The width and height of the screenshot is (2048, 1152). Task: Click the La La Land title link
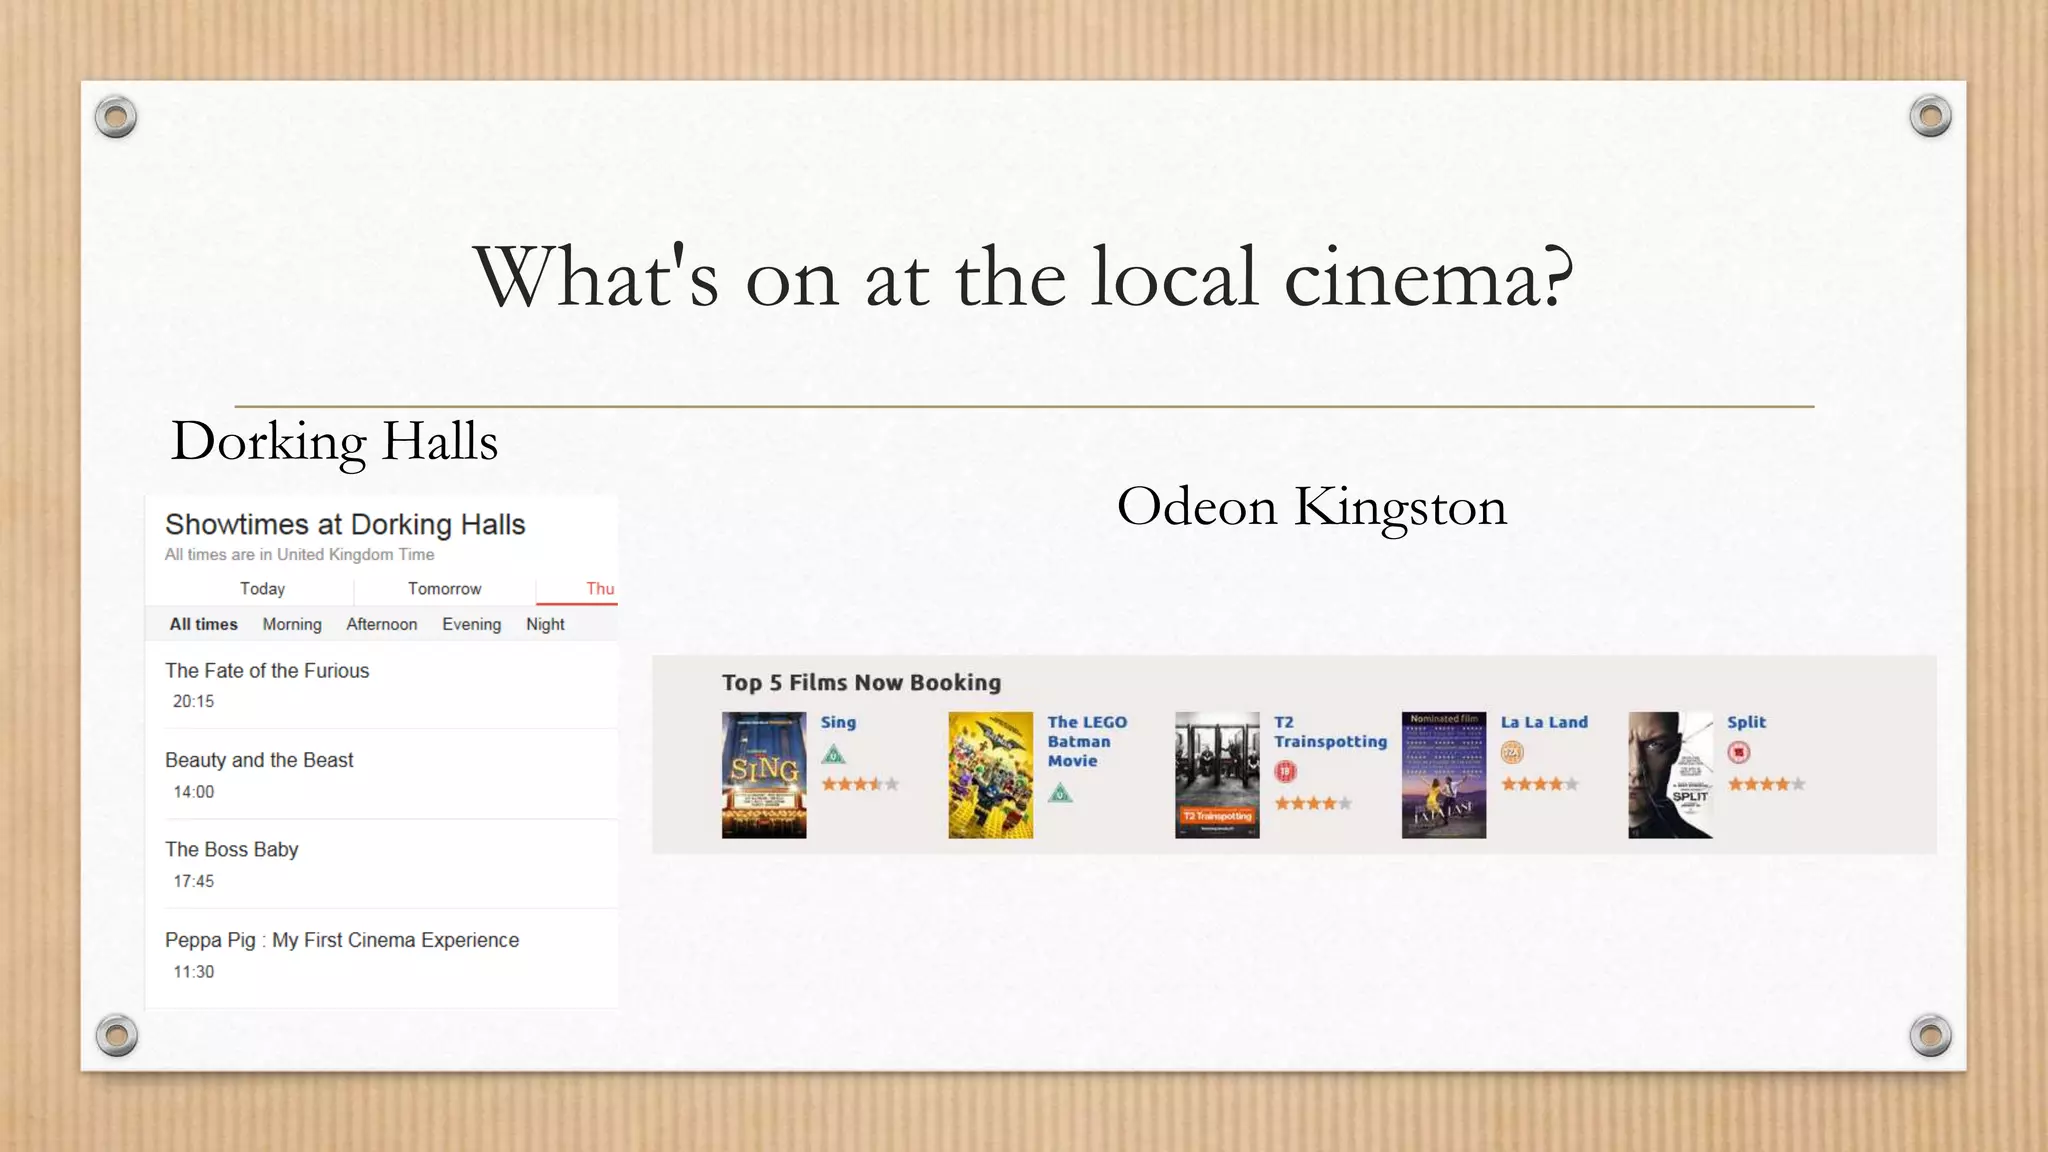(1544, 722)
